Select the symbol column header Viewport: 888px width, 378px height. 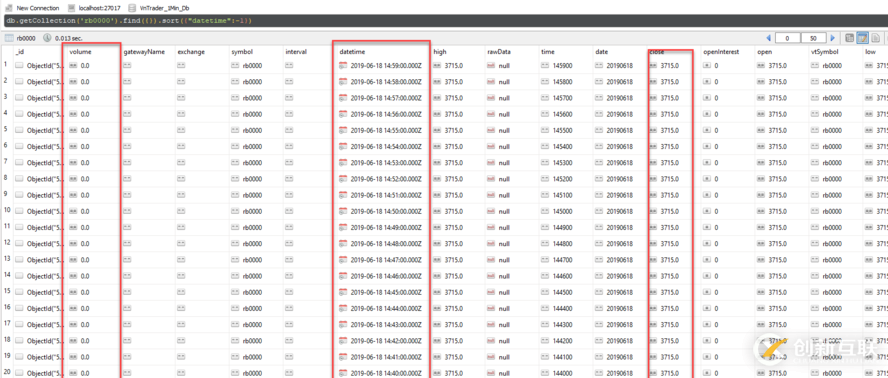coord(242,52)
